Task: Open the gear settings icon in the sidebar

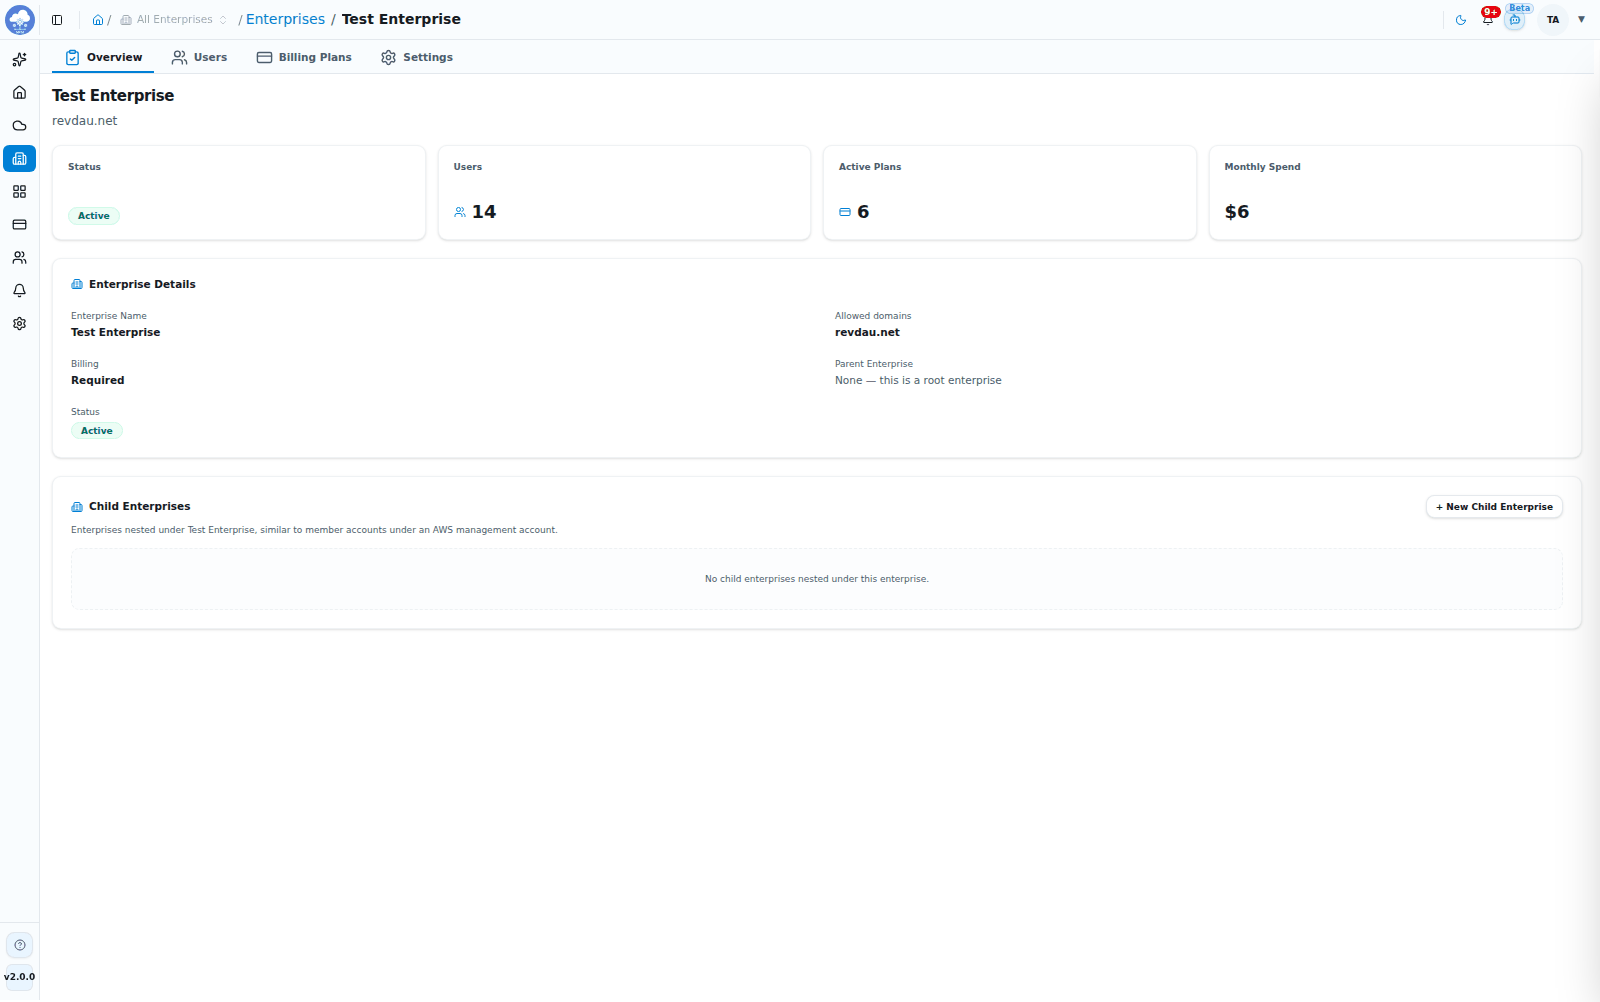Action: (x=19, y=324)
